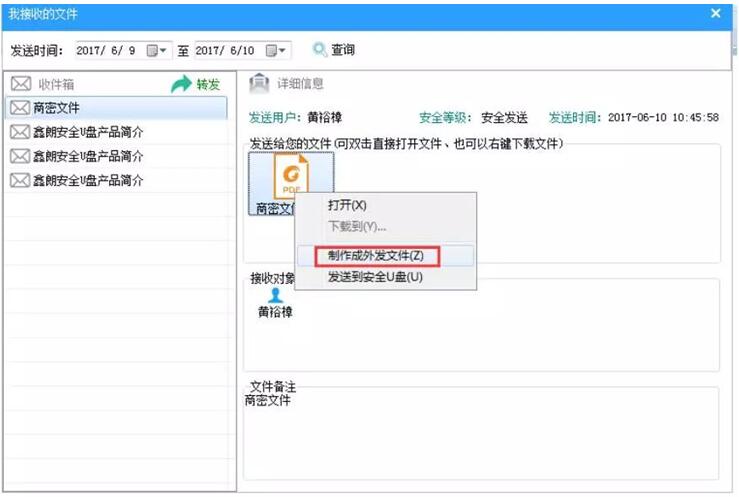Image resolution: width=739 pixels, height=497 pixels.
Task: Click the 黄裕樟 recipient user avatar icon
Action: 276,295
